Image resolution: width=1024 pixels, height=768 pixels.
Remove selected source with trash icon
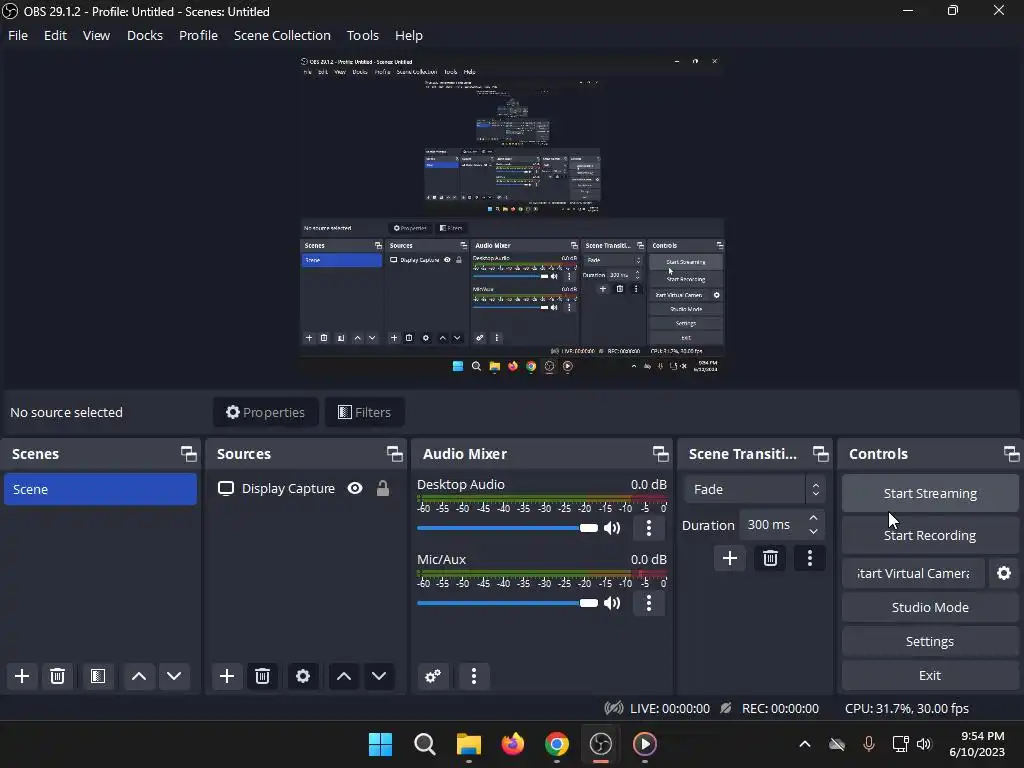[x=263, y=676]
